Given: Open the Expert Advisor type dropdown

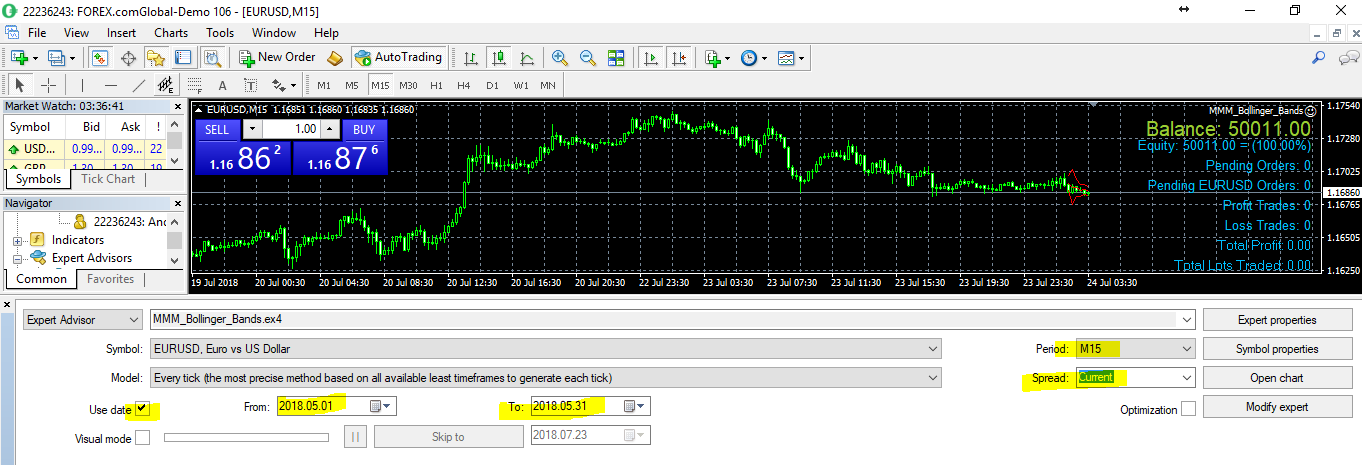Looking at the screenshot, I should tap(83, 320).
